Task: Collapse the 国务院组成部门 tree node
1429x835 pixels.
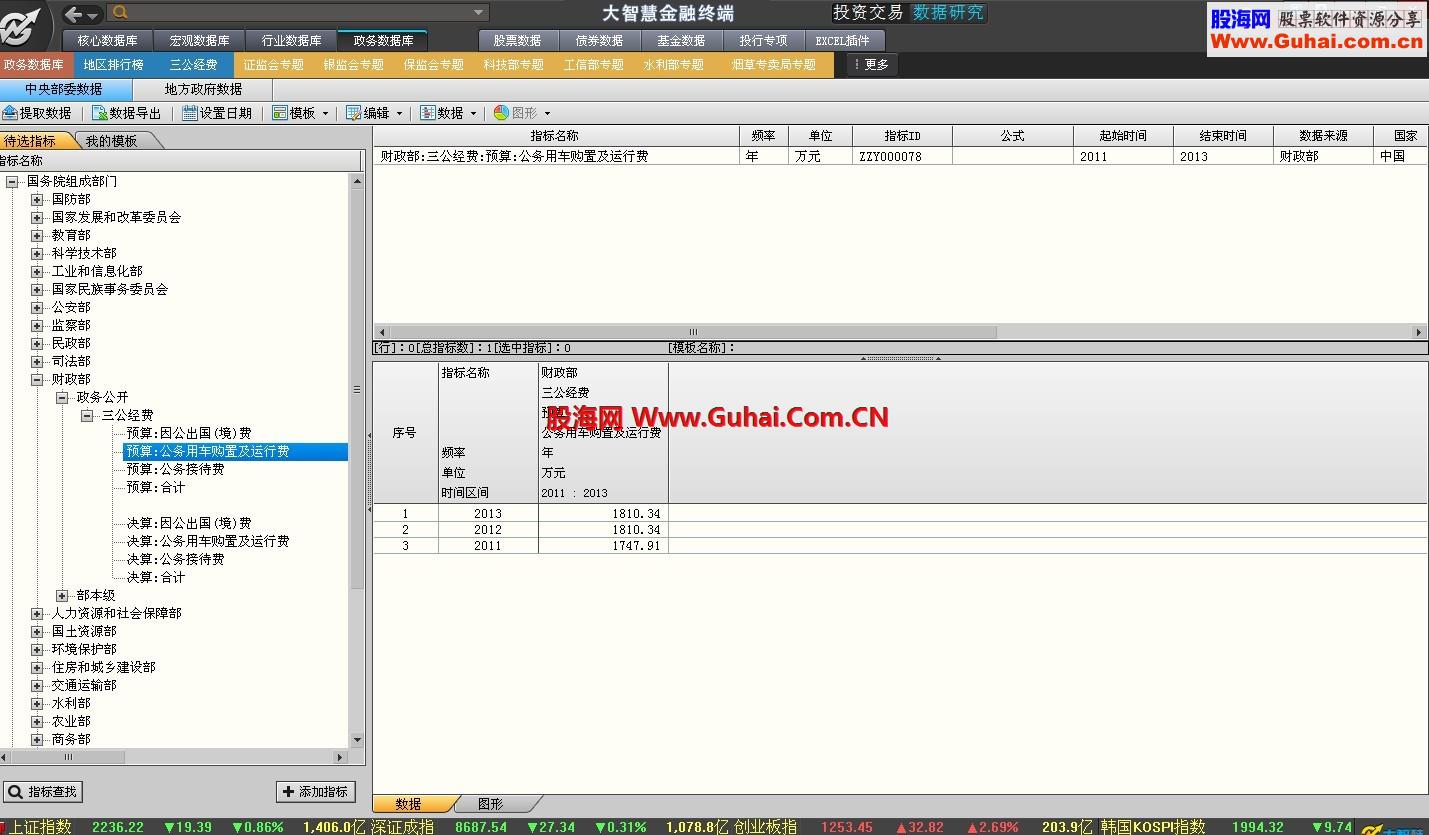Action: pos(12,181)
